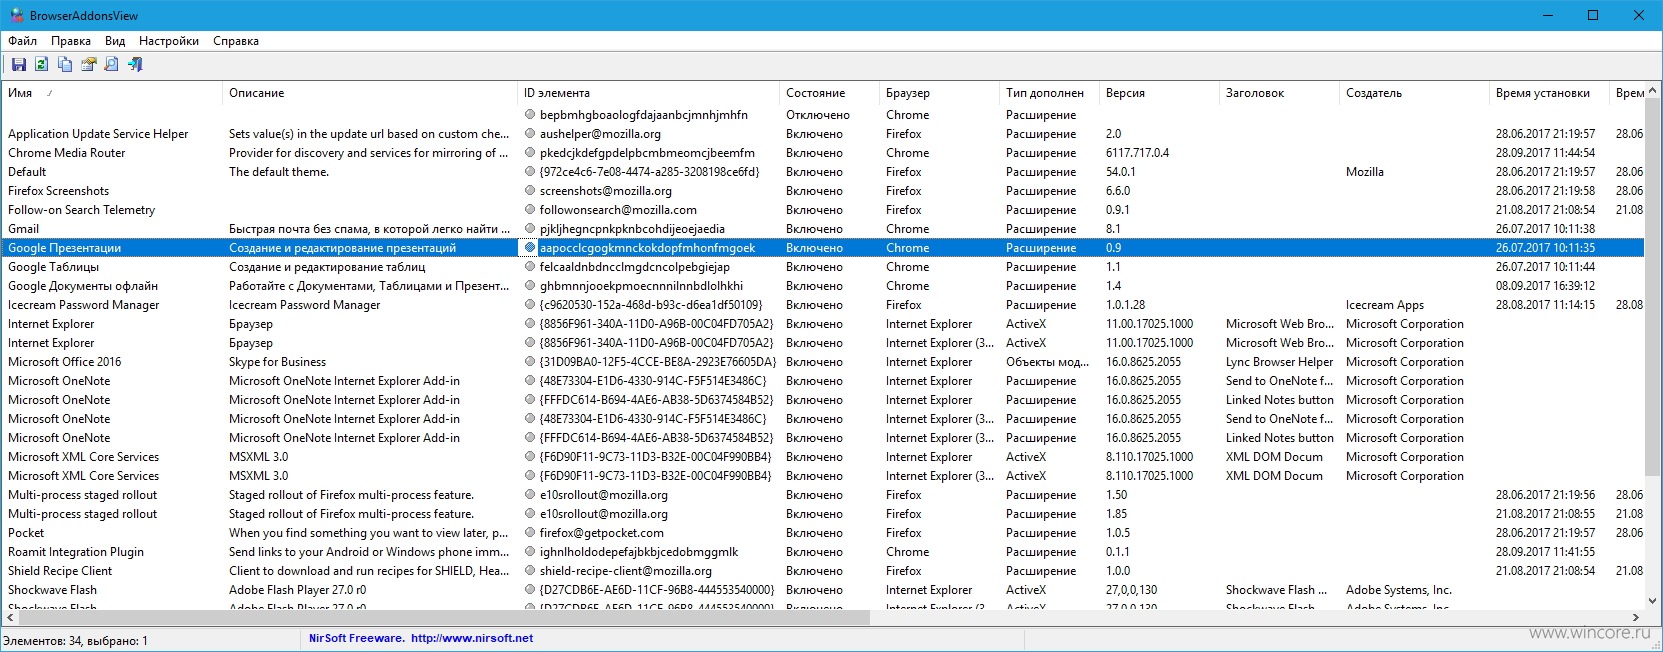Image resolution: width=1663 pixels, height=652 pixels.
Task: Sort by the Версия column header
Action: 1159,93
